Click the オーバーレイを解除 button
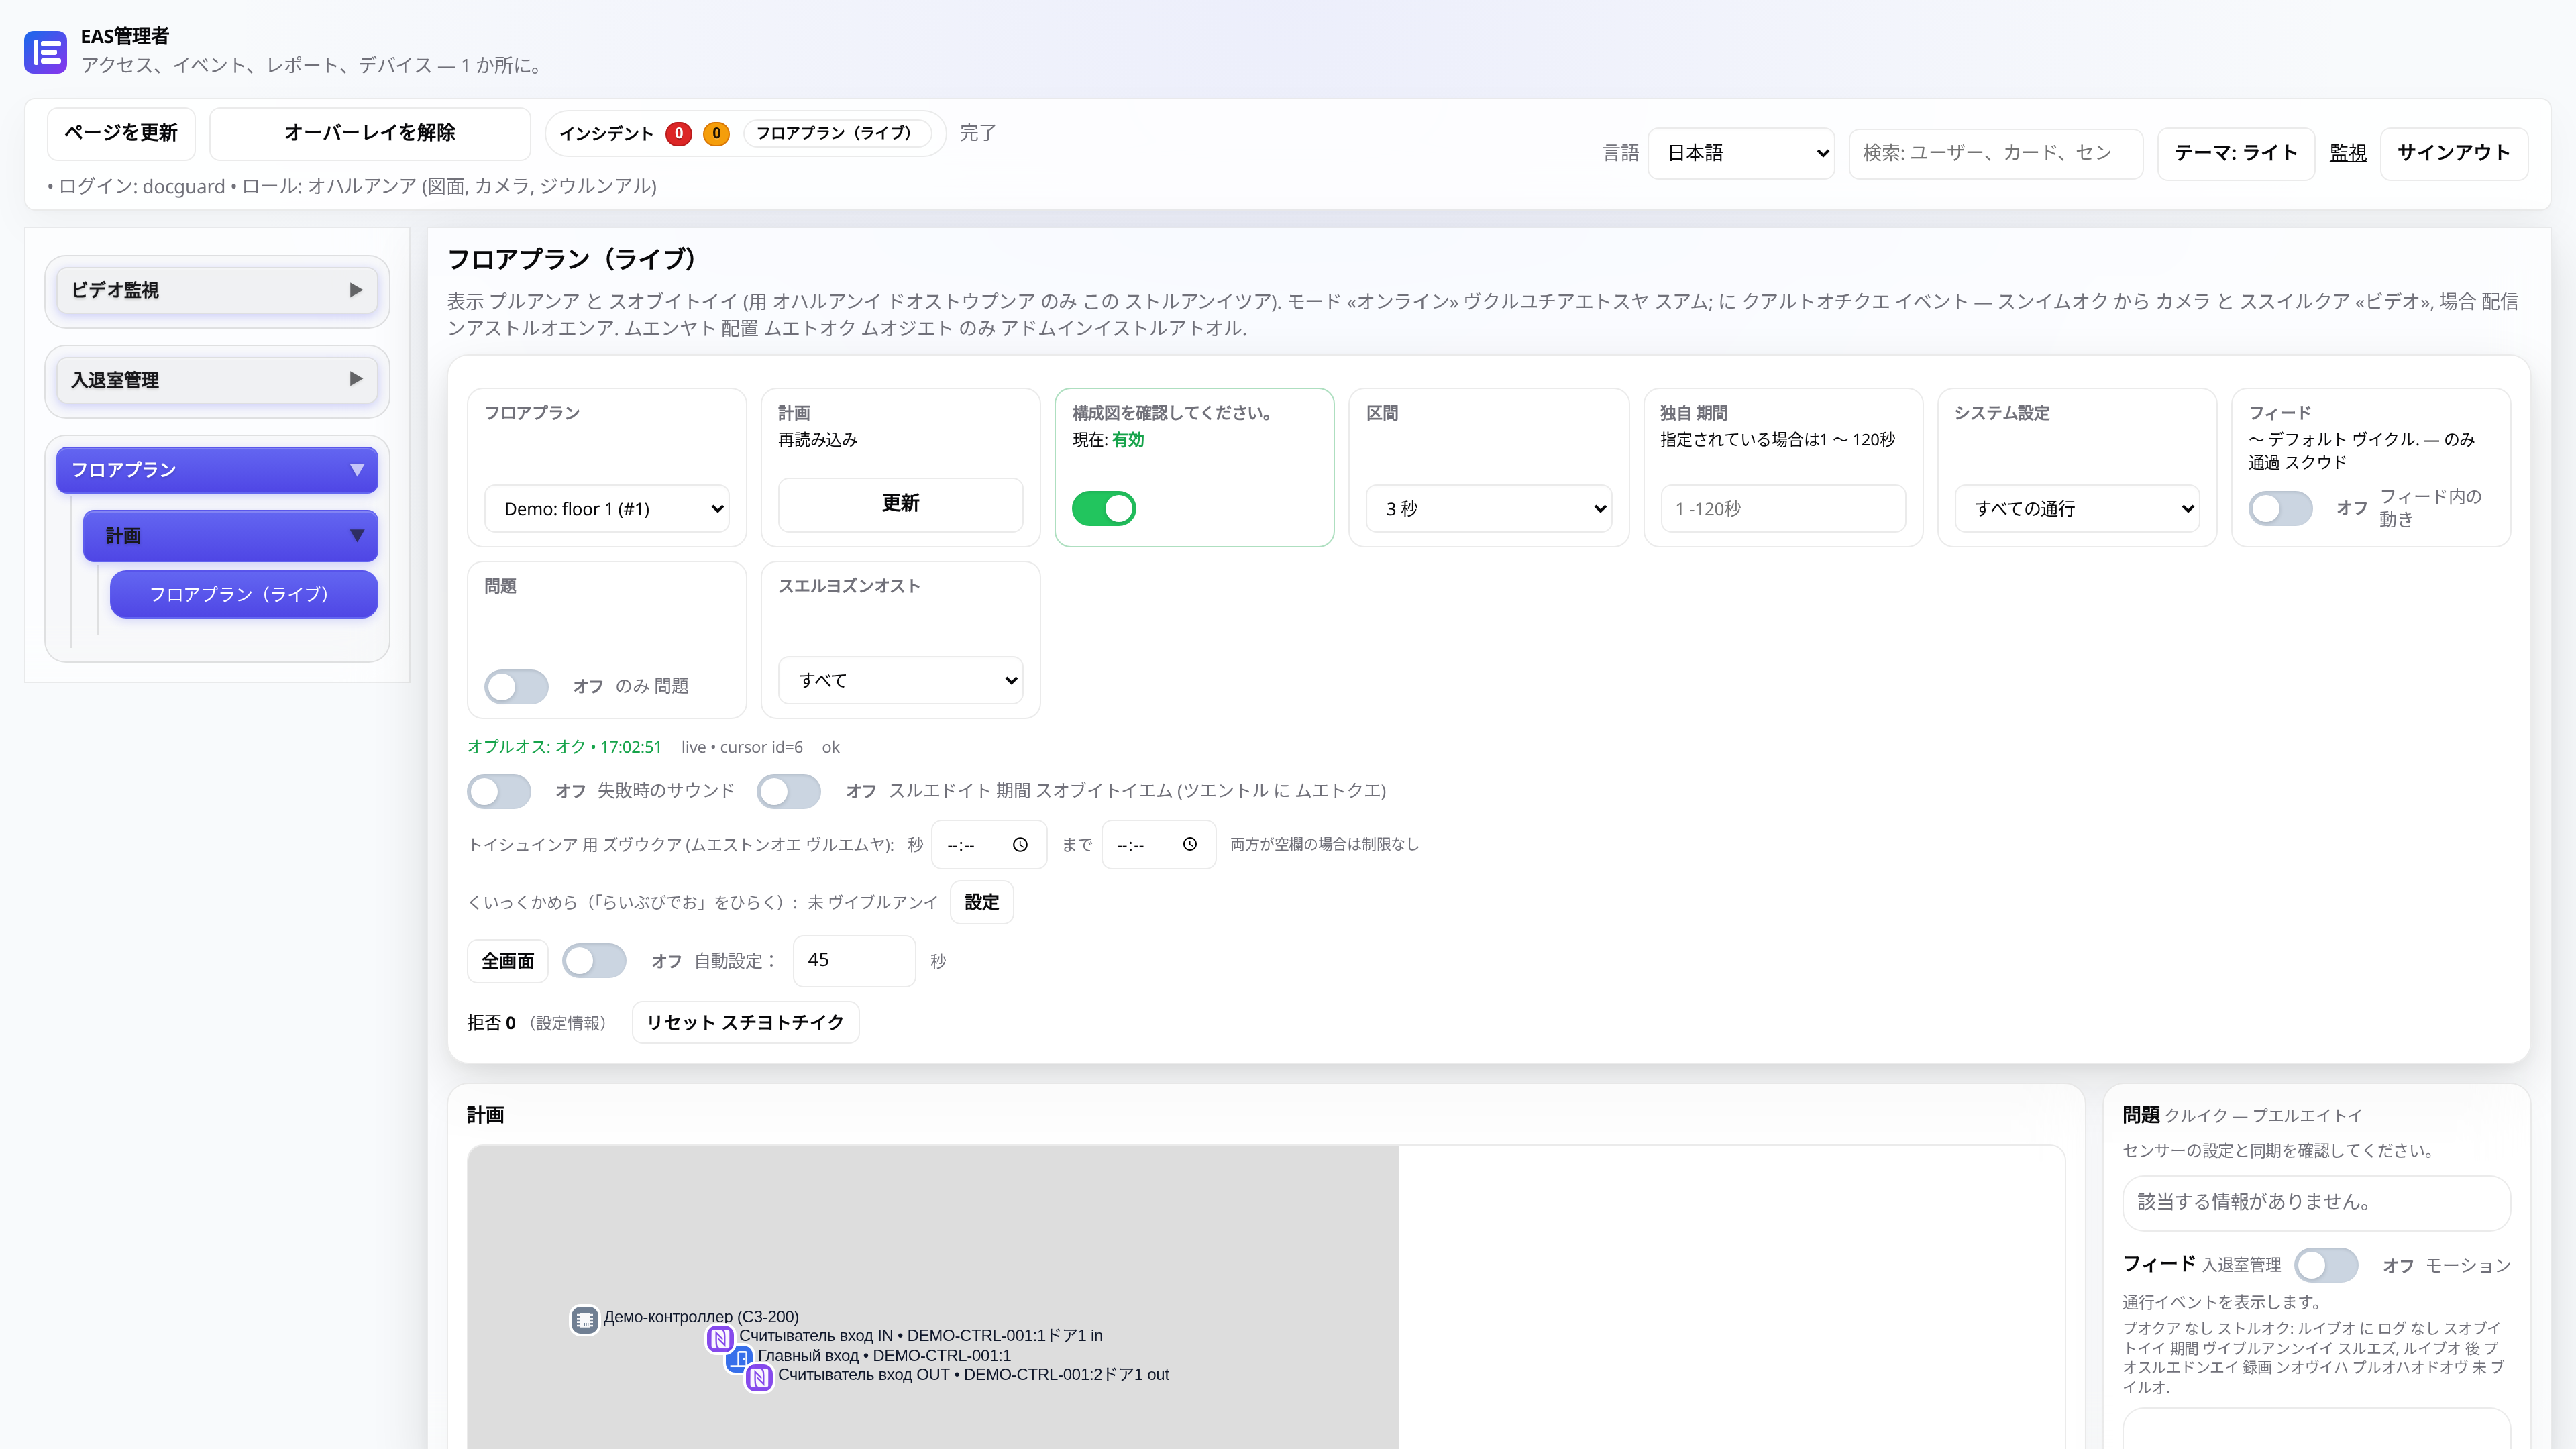This screenshot has height=1449, width=2576. click(x=370, y=133)
